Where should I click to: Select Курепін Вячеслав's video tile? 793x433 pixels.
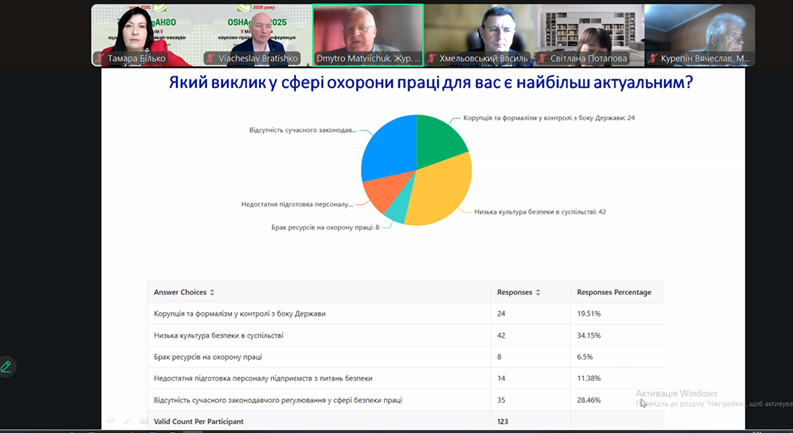click(700, 35)
